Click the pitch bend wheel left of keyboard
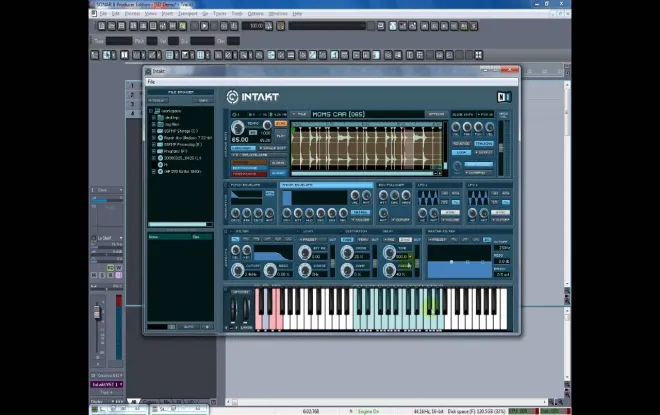Viewport: 660px width, 415px height. (234, 311)
